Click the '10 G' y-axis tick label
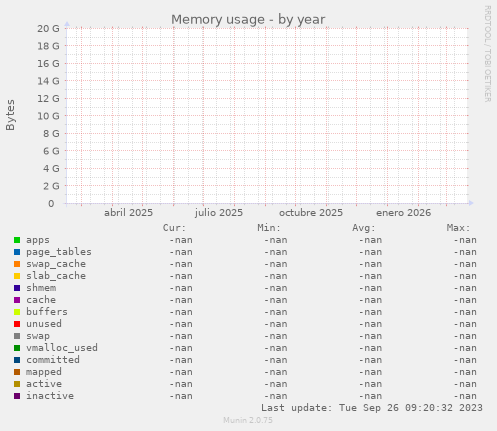The width and height of the screenshot is (497, 431). (x=48, y=116)
